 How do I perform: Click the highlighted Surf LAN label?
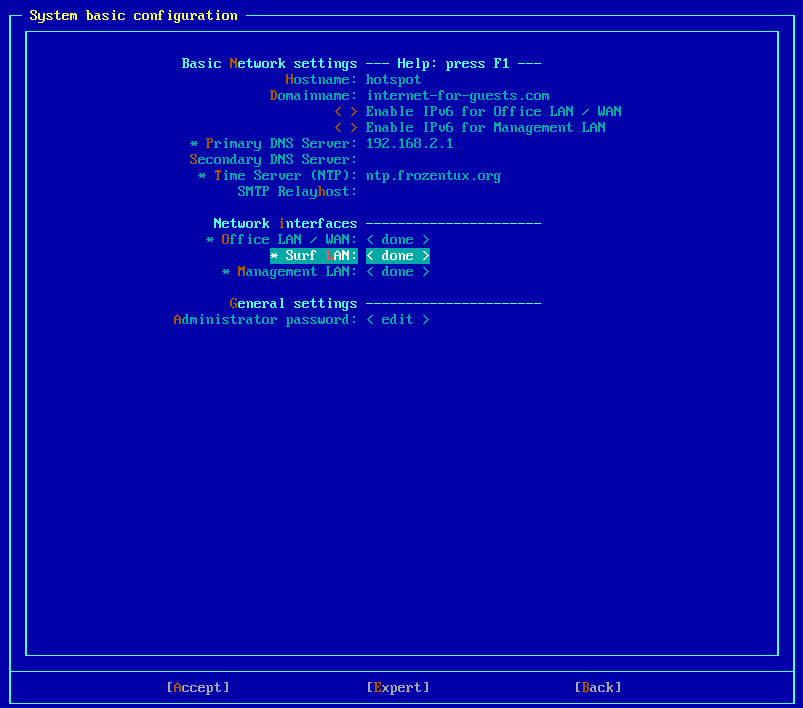314,256
